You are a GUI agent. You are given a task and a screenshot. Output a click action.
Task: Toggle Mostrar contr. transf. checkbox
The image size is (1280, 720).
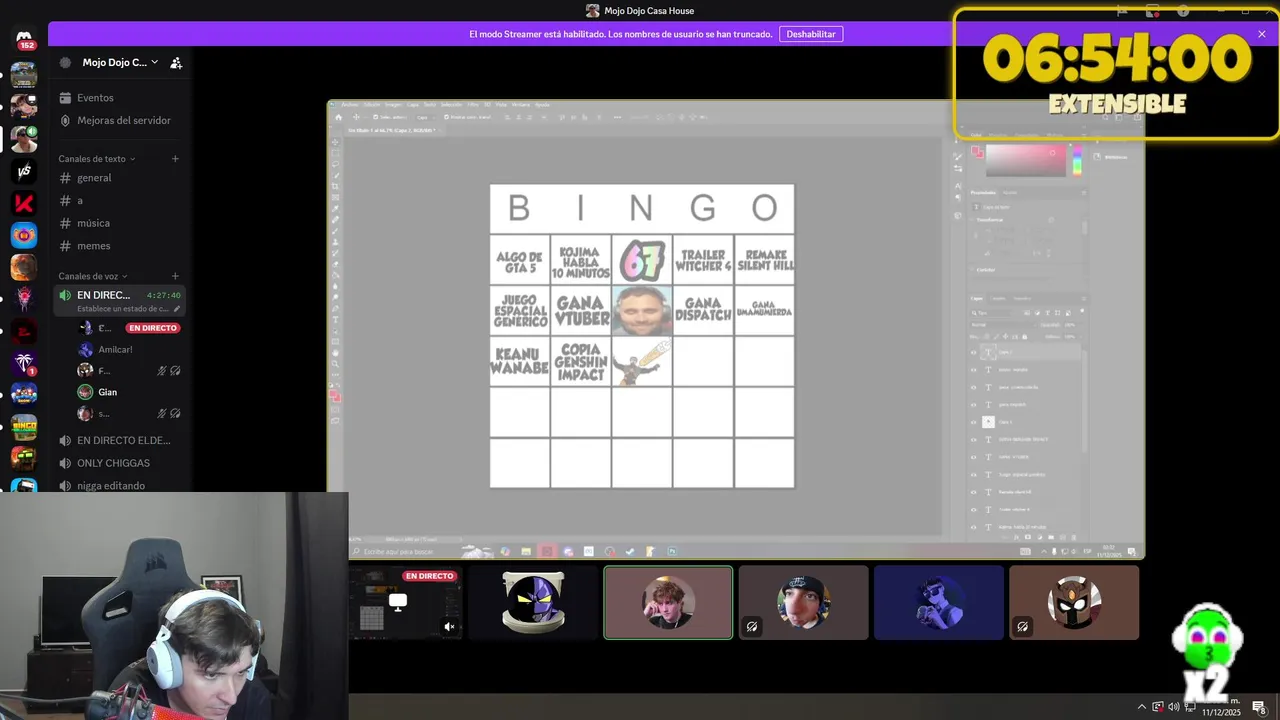tap(446, 117)
